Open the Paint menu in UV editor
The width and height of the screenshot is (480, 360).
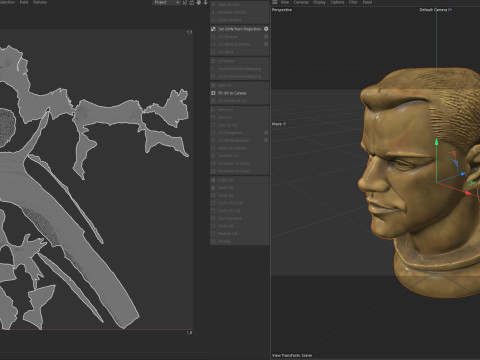(x=24, y=2)
